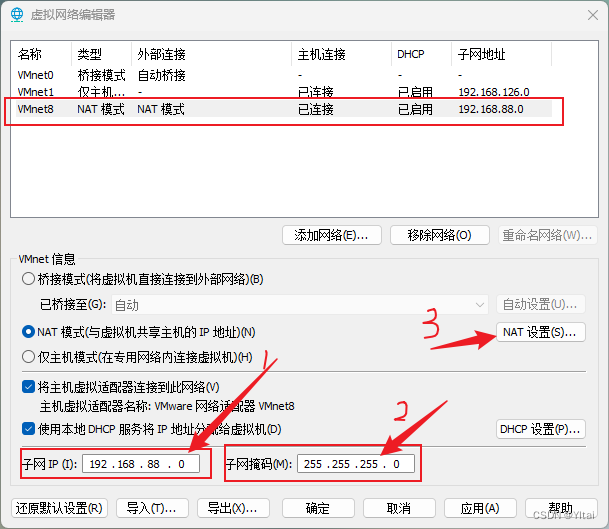The image size is (609, 529).
Task: Select the VMnet0 row in network list
Action: click(284, 75)
